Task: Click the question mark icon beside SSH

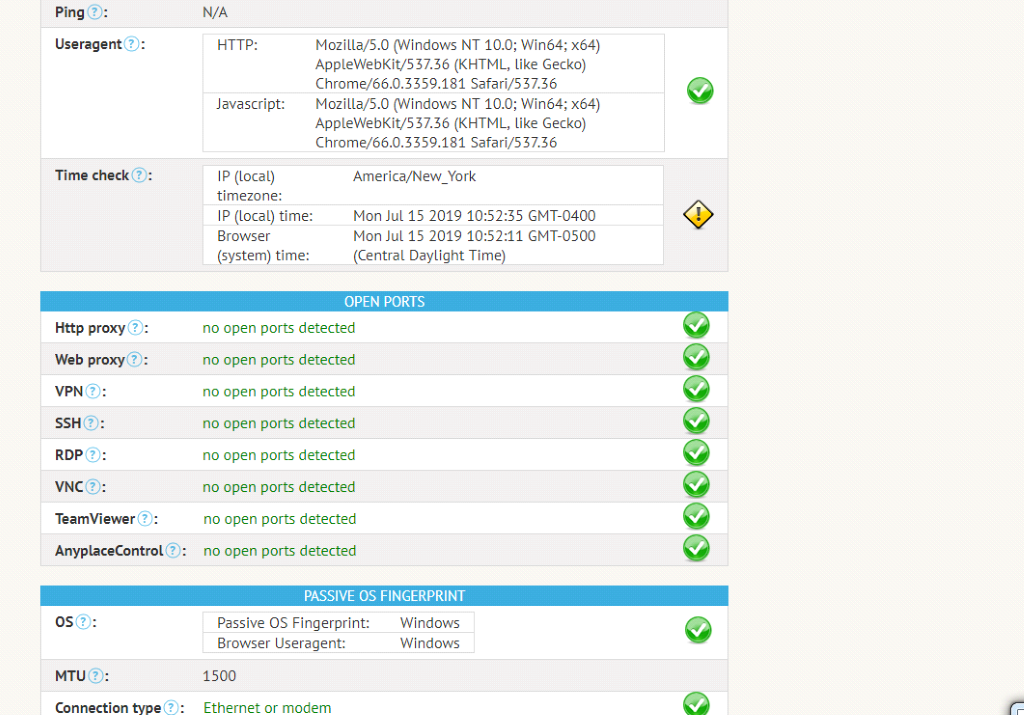Action: tap(91, 424)
